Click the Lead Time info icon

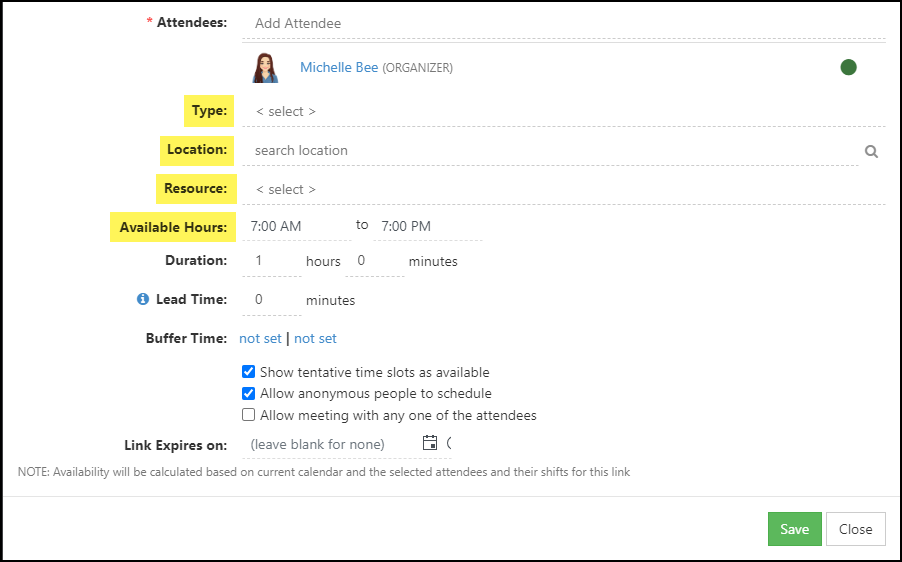[x=143, y=299]
